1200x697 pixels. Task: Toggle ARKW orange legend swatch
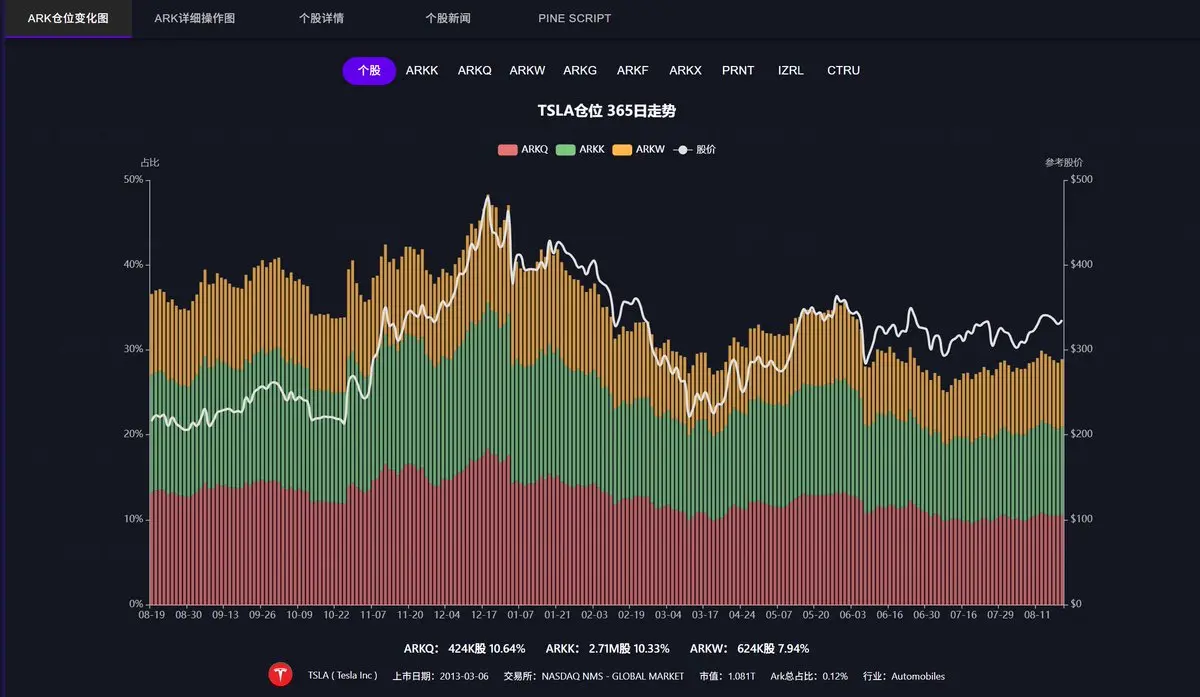click(622, 150)
